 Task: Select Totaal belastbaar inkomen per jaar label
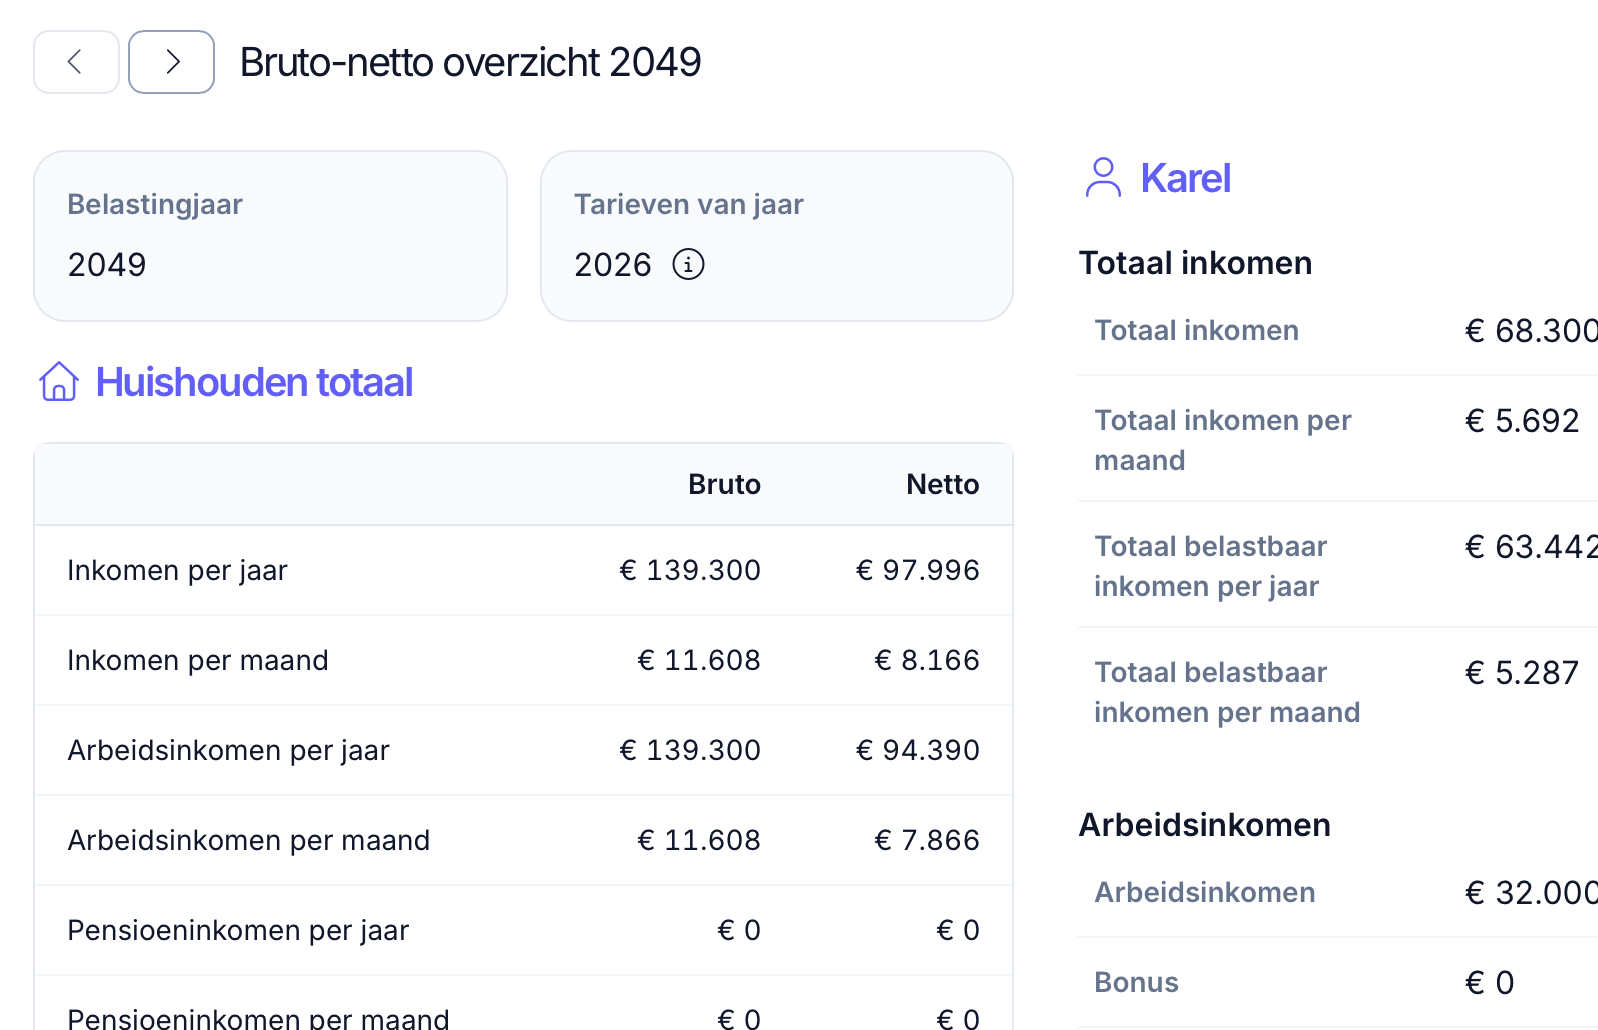pos(1211,566)
